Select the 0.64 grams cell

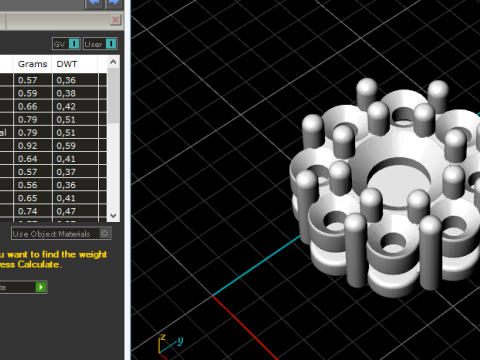pos(33,159)
